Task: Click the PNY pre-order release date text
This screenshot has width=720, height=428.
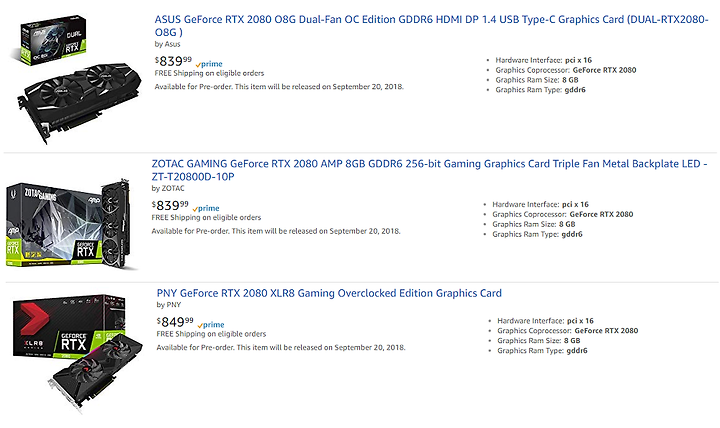Action: [x=281, y=347]
